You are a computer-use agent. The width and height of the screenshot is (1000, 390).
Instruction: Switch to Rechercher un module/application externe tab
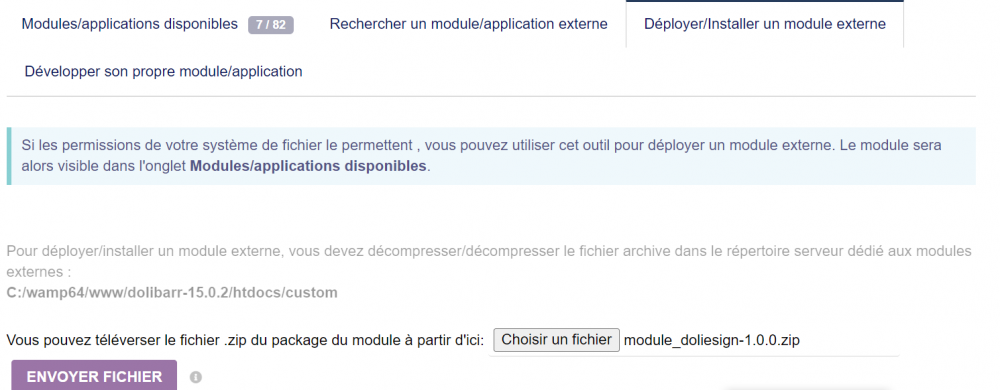[x=468, y=24]
